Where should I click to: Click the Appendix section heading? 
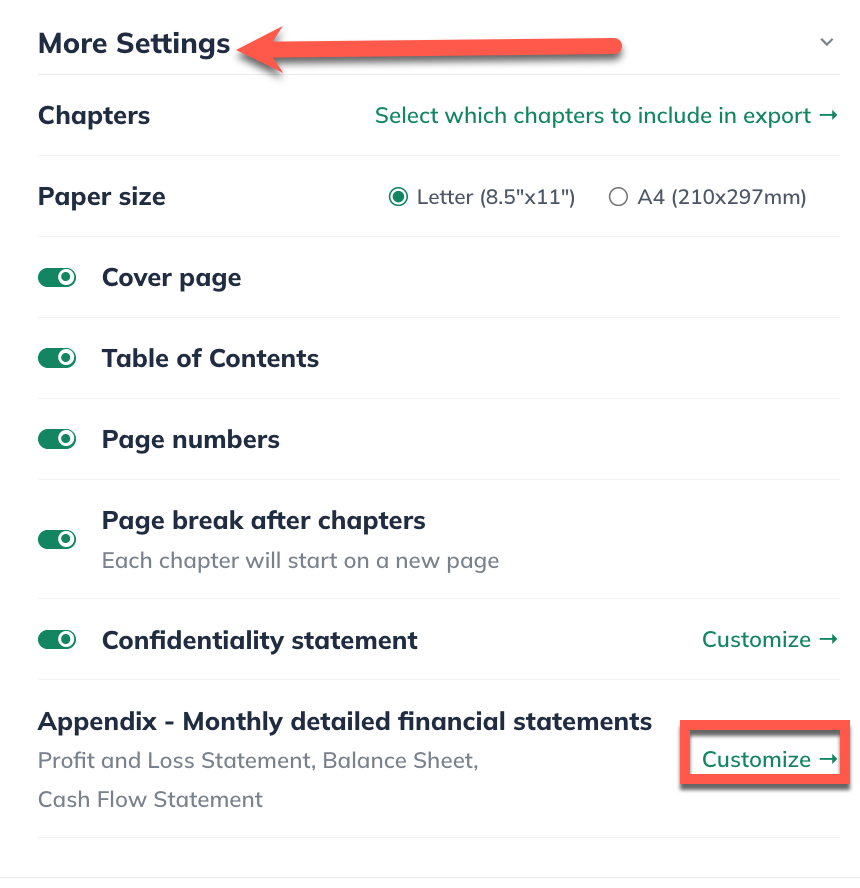[344, 721]
